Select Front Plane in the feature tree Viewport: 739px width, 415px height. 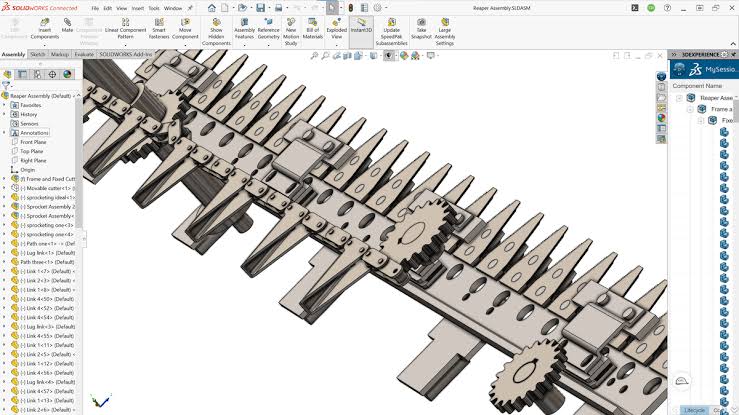33,142
